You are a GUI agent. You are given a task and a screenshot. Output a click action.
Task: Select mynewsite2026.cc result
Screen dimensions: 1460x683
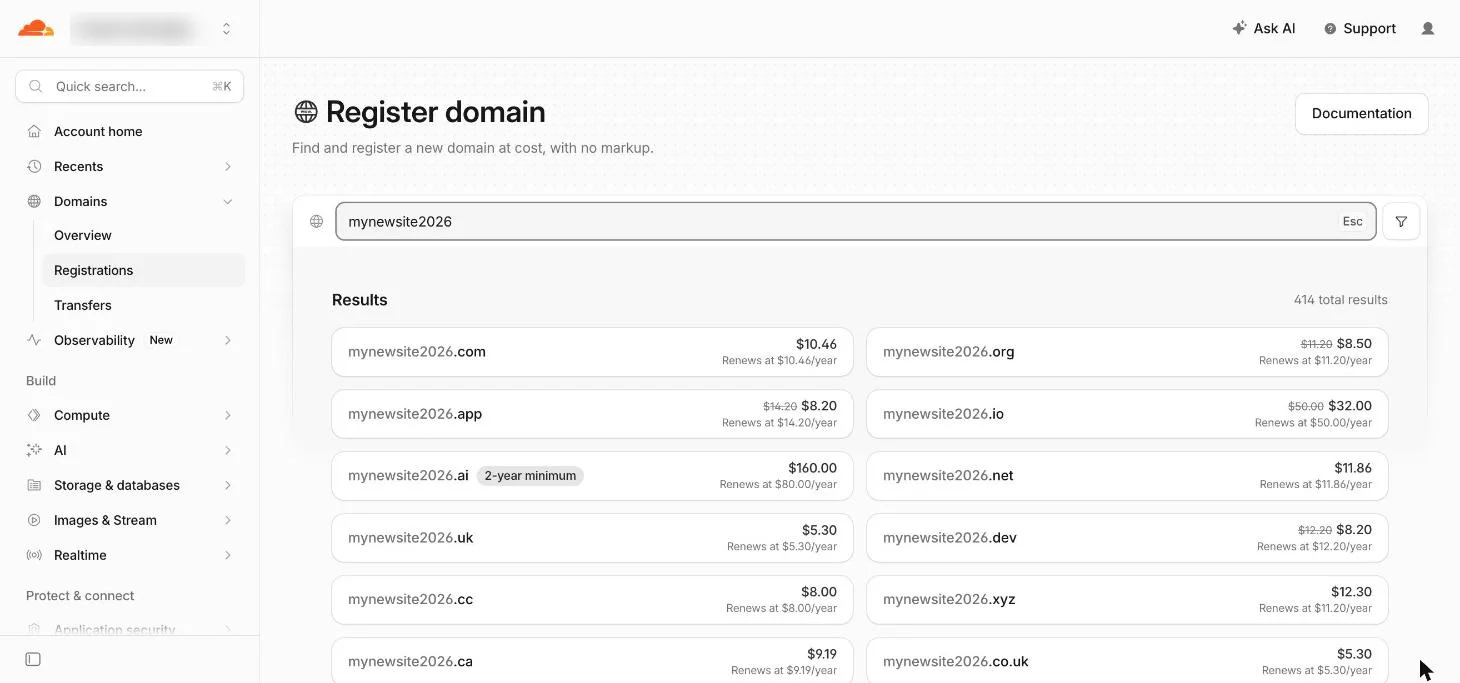click(592, 600)
